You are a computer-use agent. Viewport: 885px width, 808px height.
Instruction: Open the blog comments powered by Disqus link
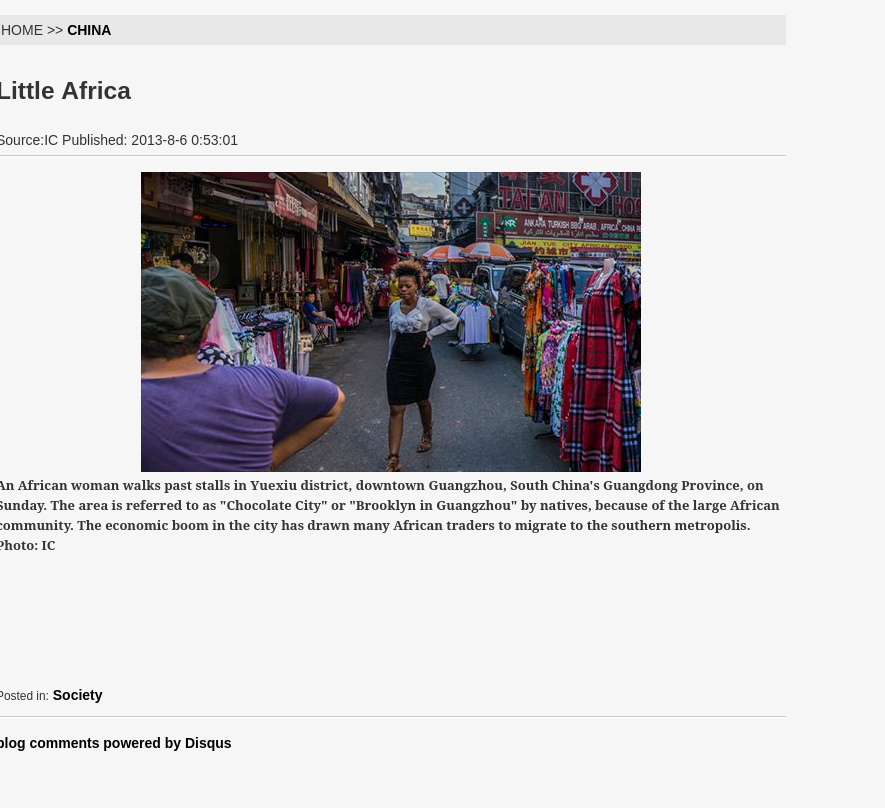click(115, 743)
